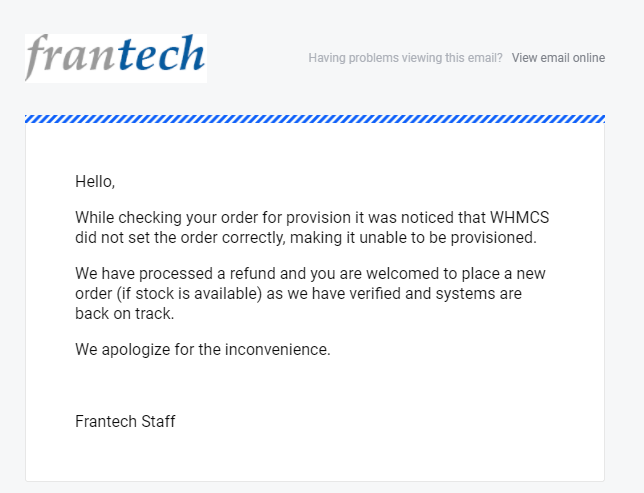The width and height of the screenshot is (644, 493).
Task: Click the phrase "verified and systems are"
Action: click(436, 294)
